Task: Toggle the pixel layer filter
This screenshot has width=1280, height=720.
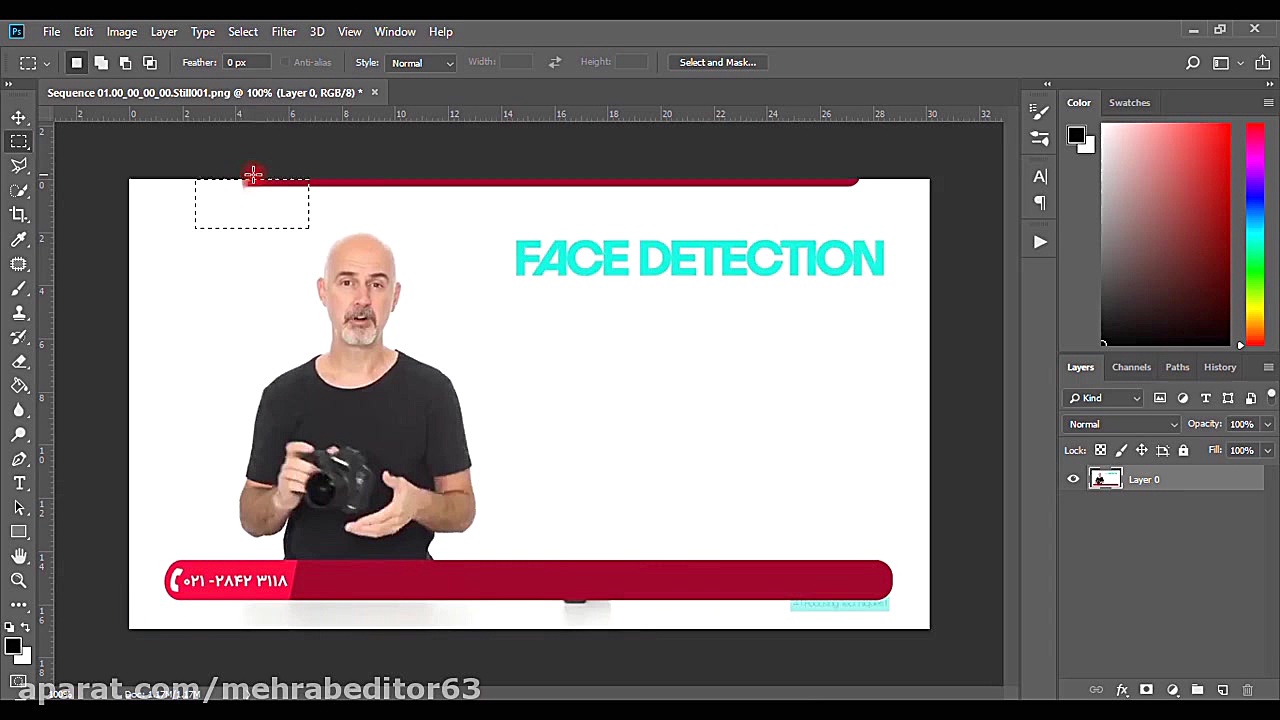Action: [1160, 398]
